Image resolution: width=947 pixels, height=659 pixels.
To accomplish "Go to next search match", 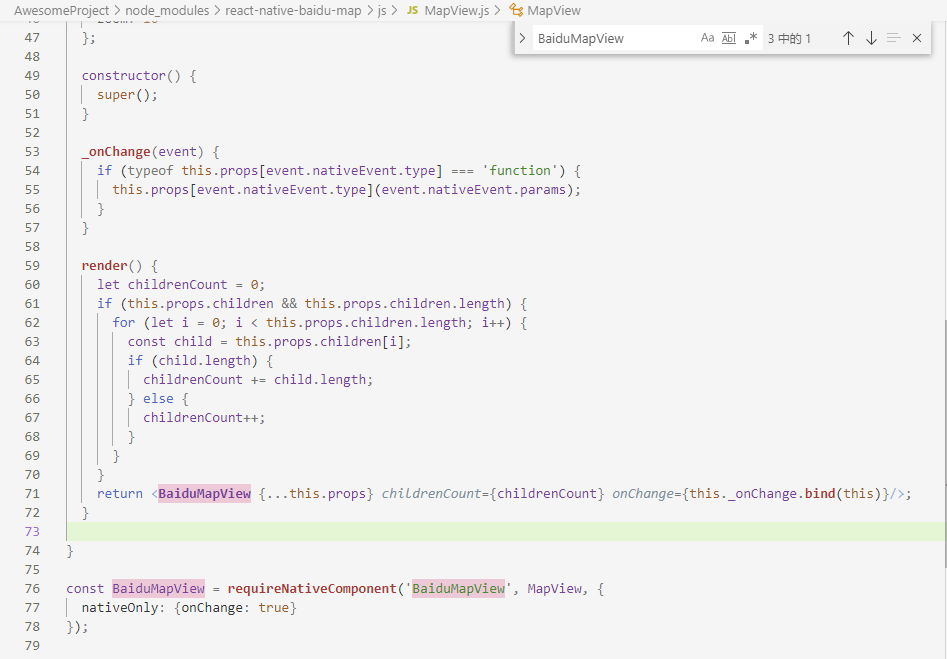I will point(871,37).
